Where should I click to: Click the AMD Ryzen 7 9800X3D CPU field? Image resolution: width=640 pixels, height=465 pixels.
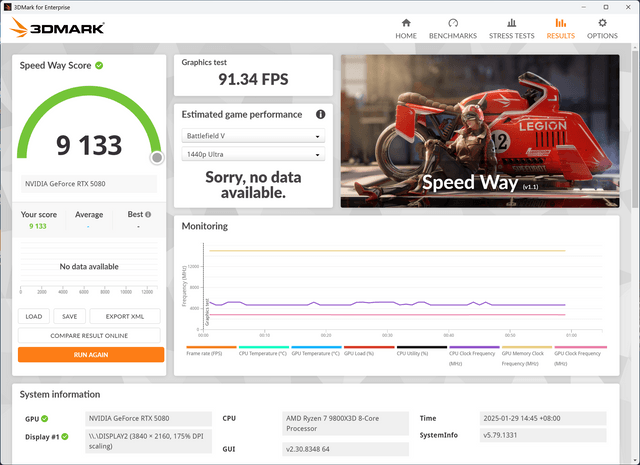click(x=345, y=423)
